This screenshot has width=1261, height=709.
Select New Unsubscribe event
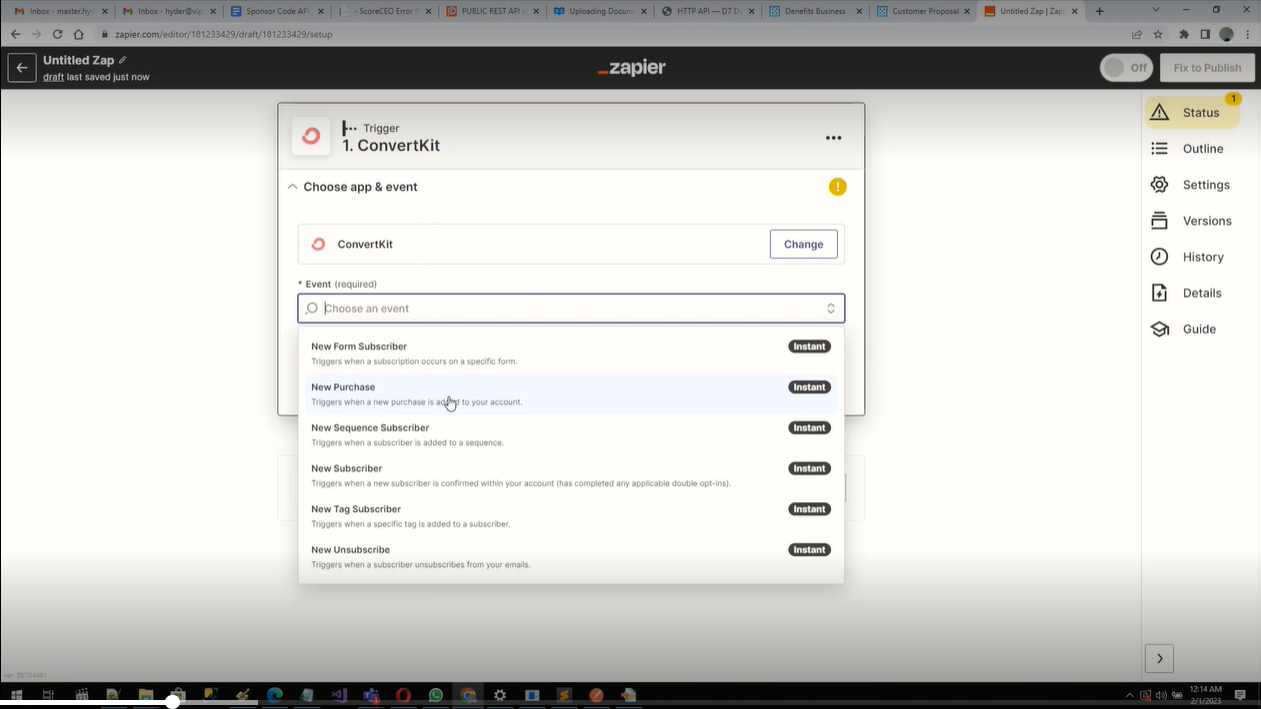coord(571,557)
